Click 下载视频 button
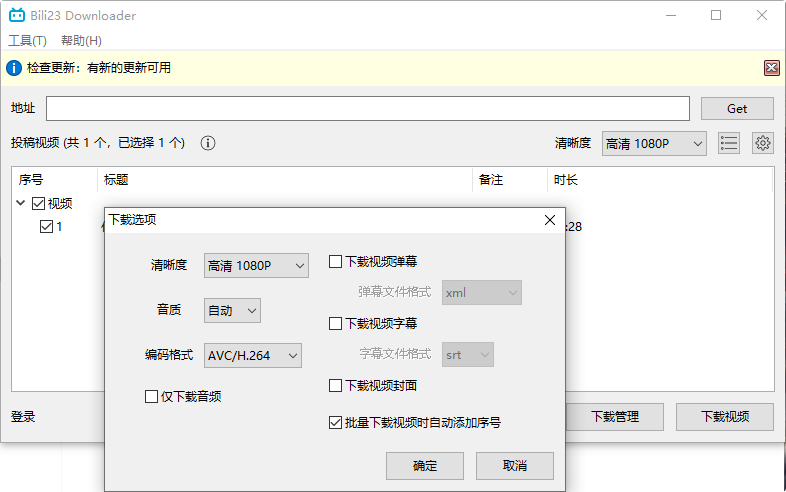786x492 pixels. [725, 417]
